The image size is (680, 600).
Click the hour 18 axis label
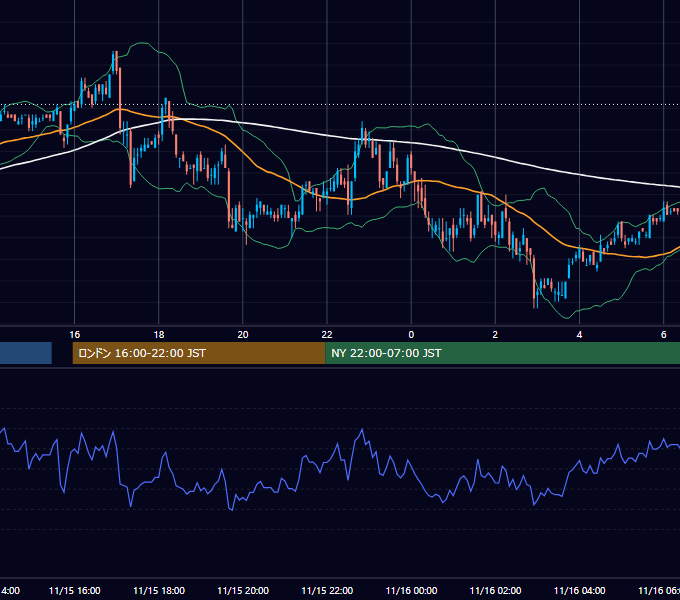(x=159, y=334)
